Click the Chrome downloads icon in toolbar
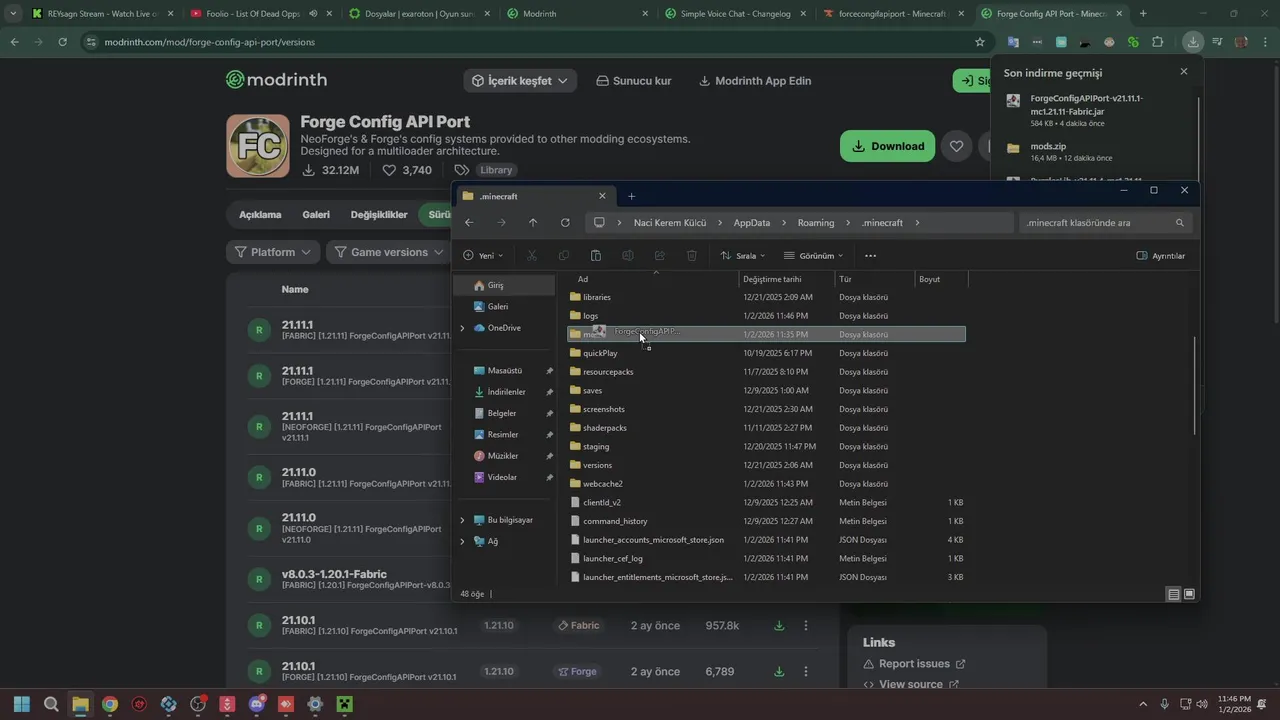 [1193, 42]
